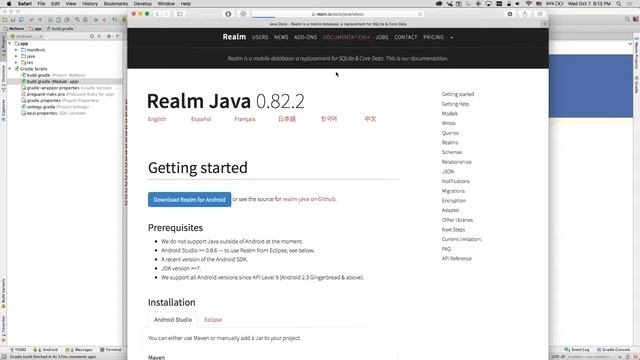Open the Apple menu
This screenshot has width=640, height=360.
click(x=9, y=4)
